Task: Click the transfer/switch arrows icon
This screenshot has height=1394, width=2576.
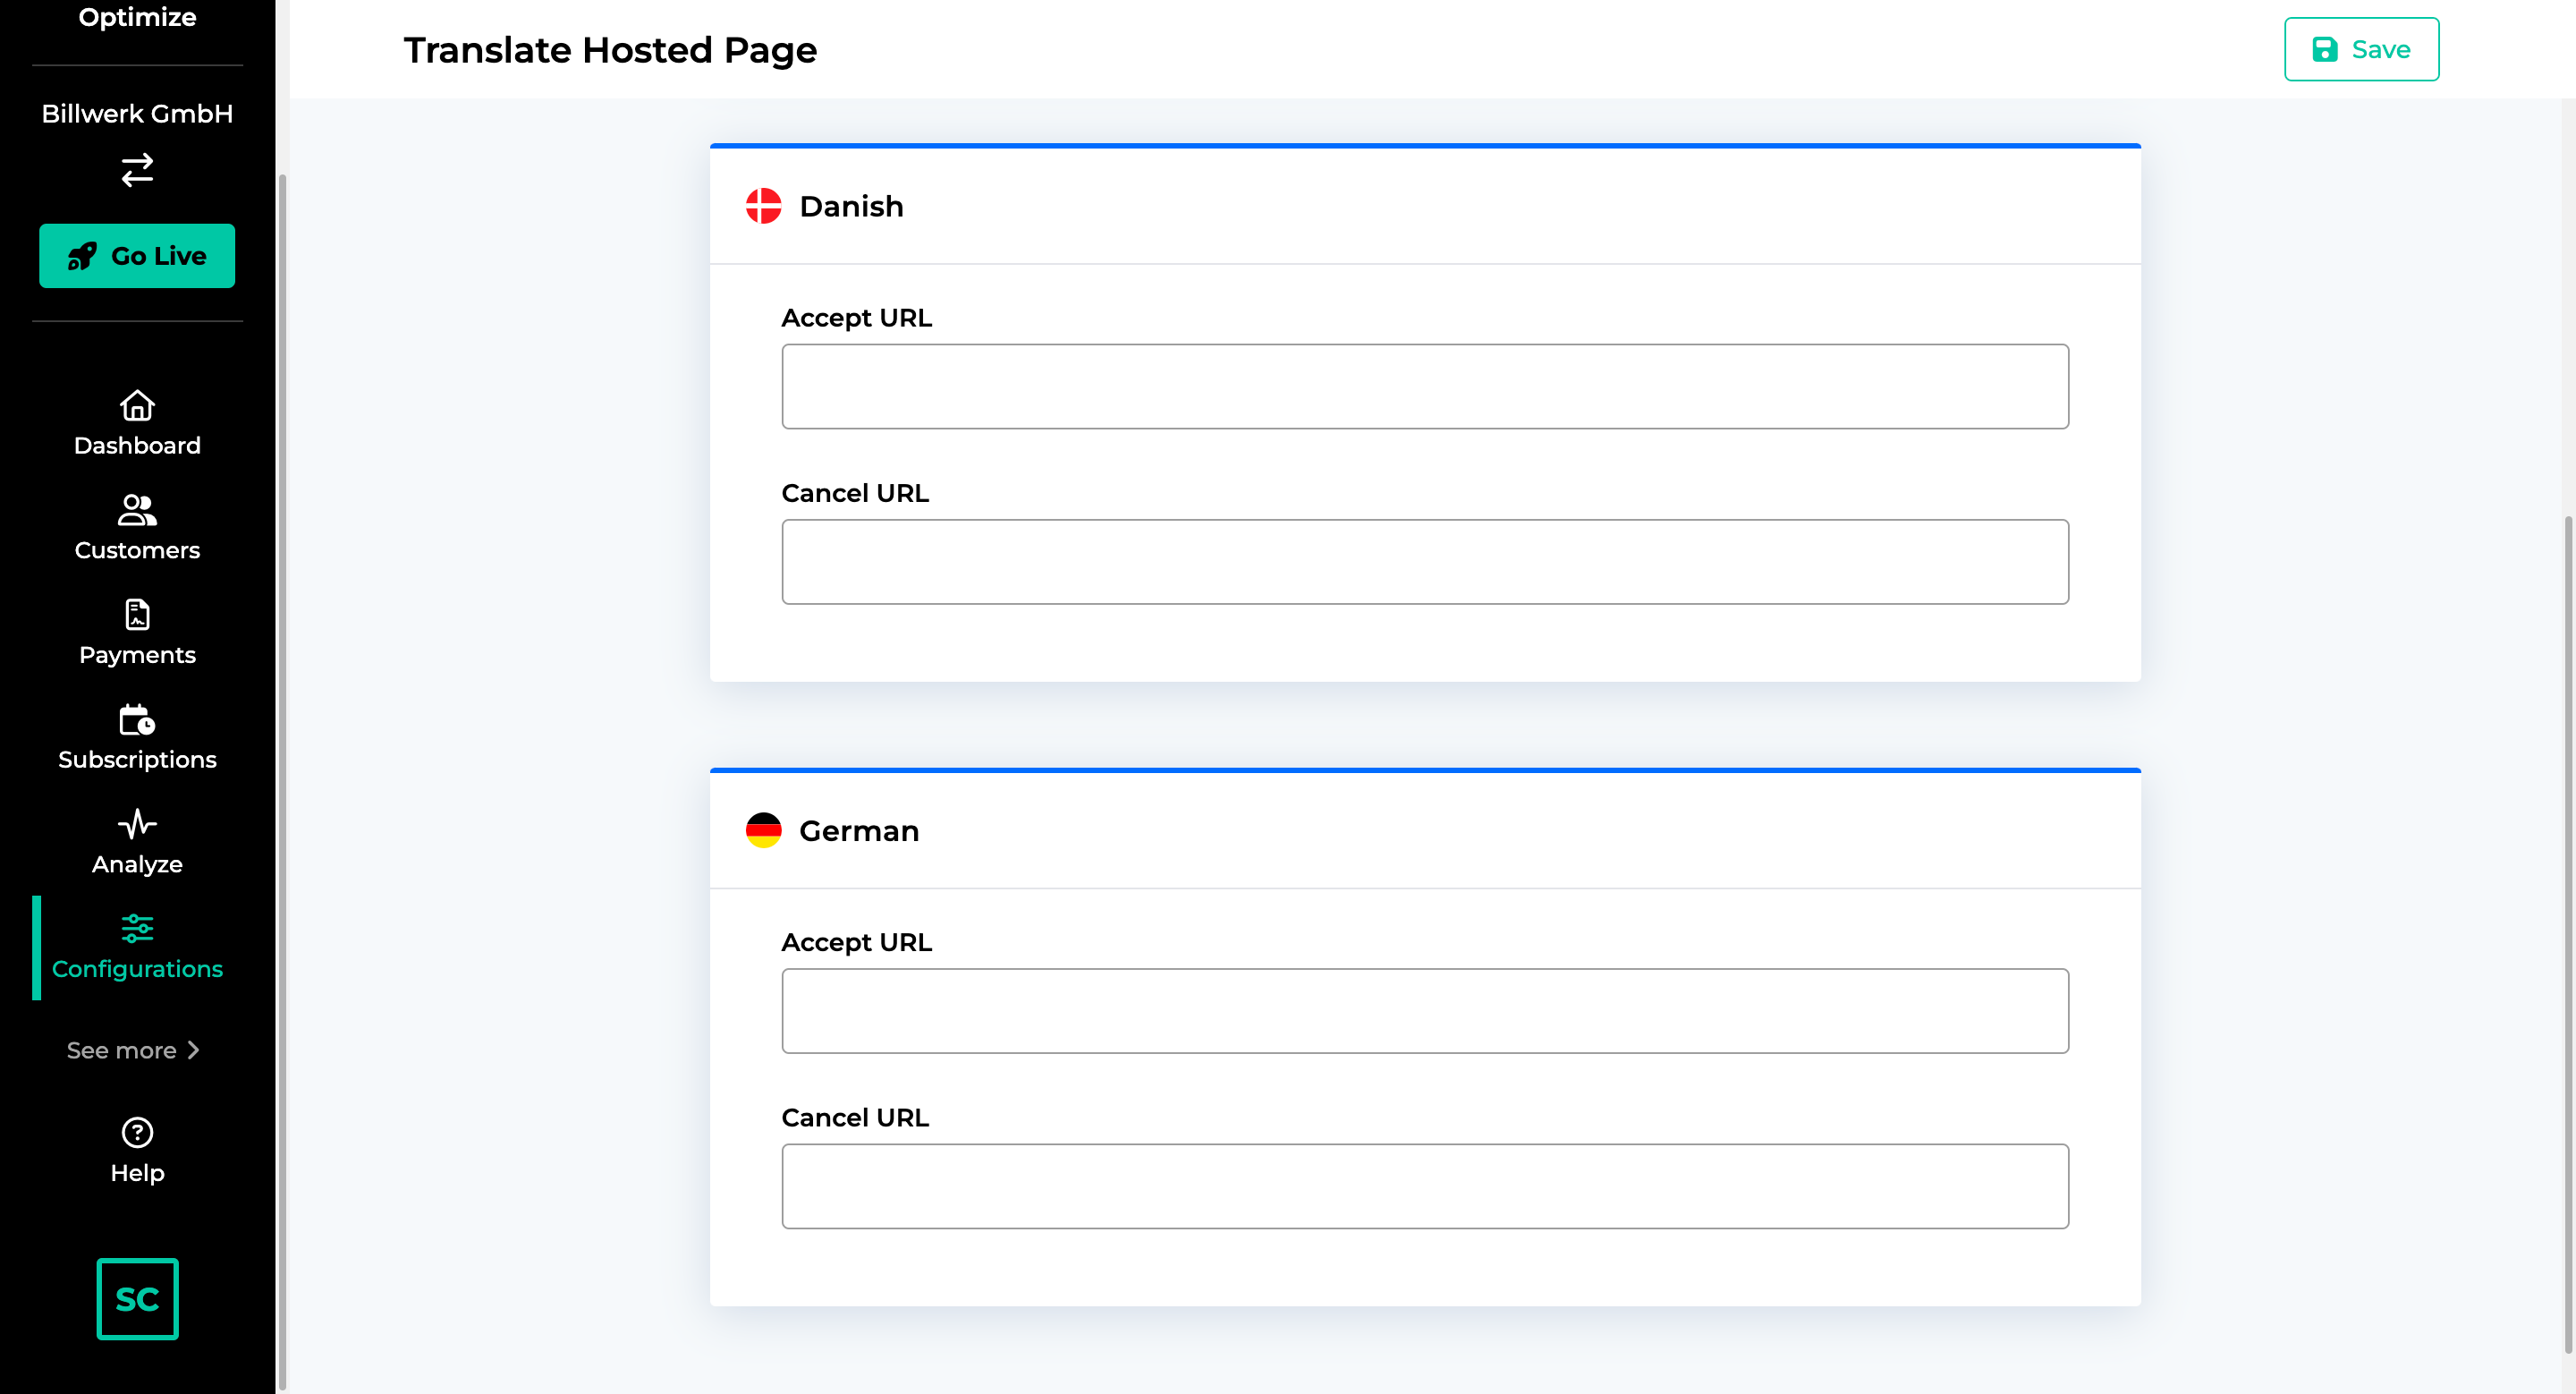Action: coord(137,168)
